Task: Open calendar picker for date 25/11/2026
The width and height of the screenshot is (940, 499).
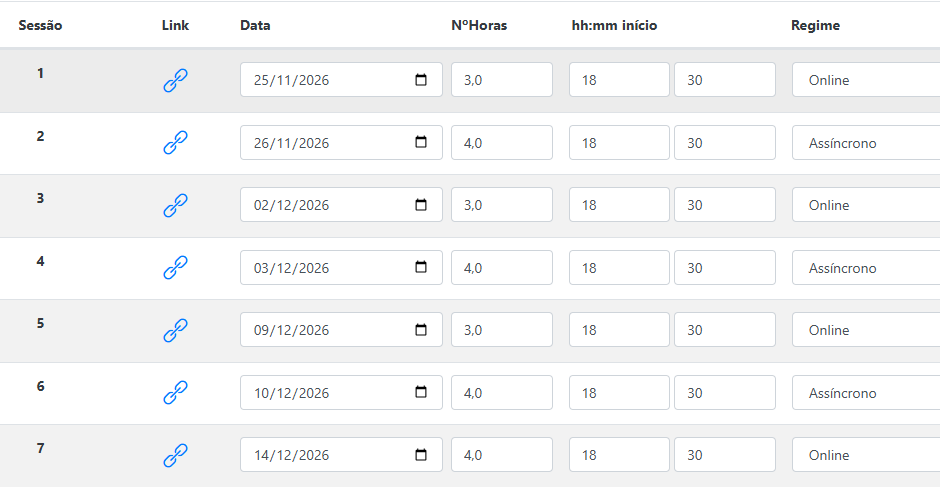Action: coord(421,80)
